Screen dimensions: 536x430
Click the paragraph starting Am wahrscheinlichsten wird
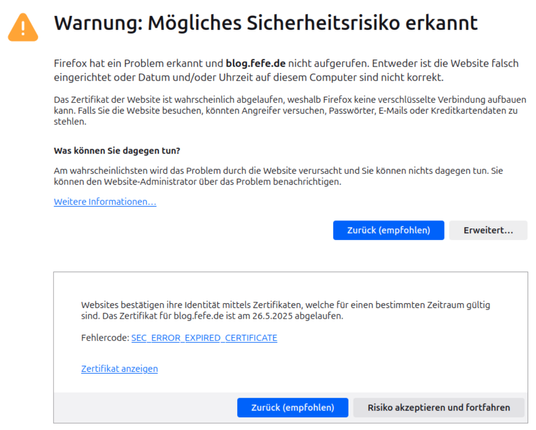coord(278,176)
